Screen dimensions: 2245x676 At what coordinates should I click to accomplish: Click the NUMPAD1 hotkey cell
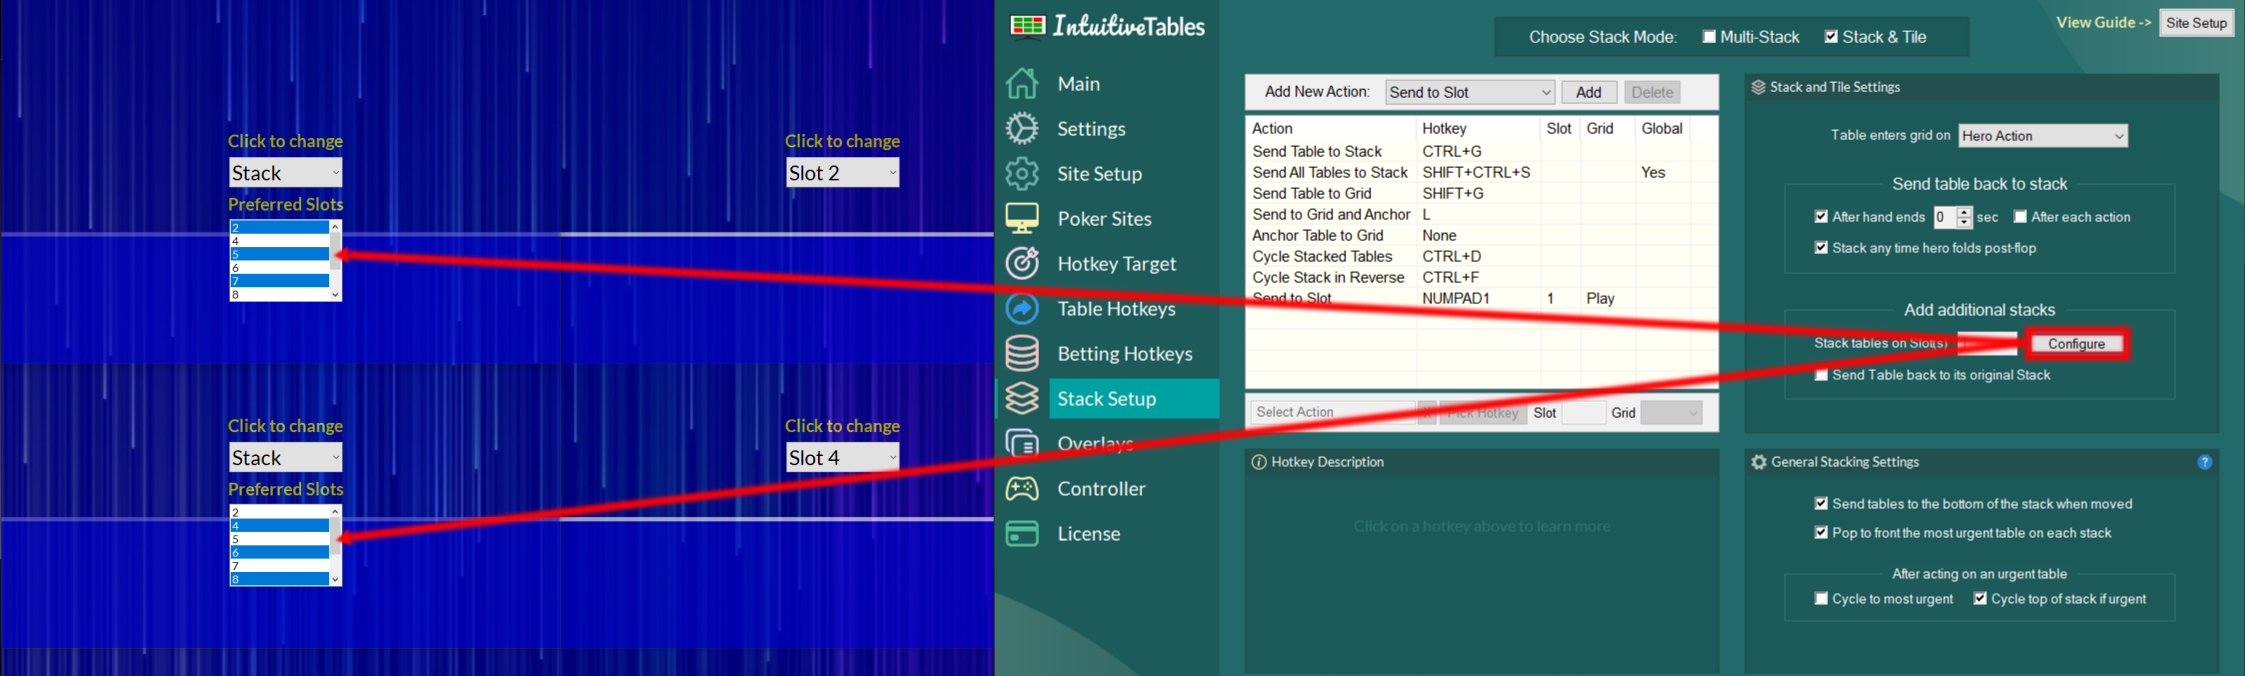1456,298
